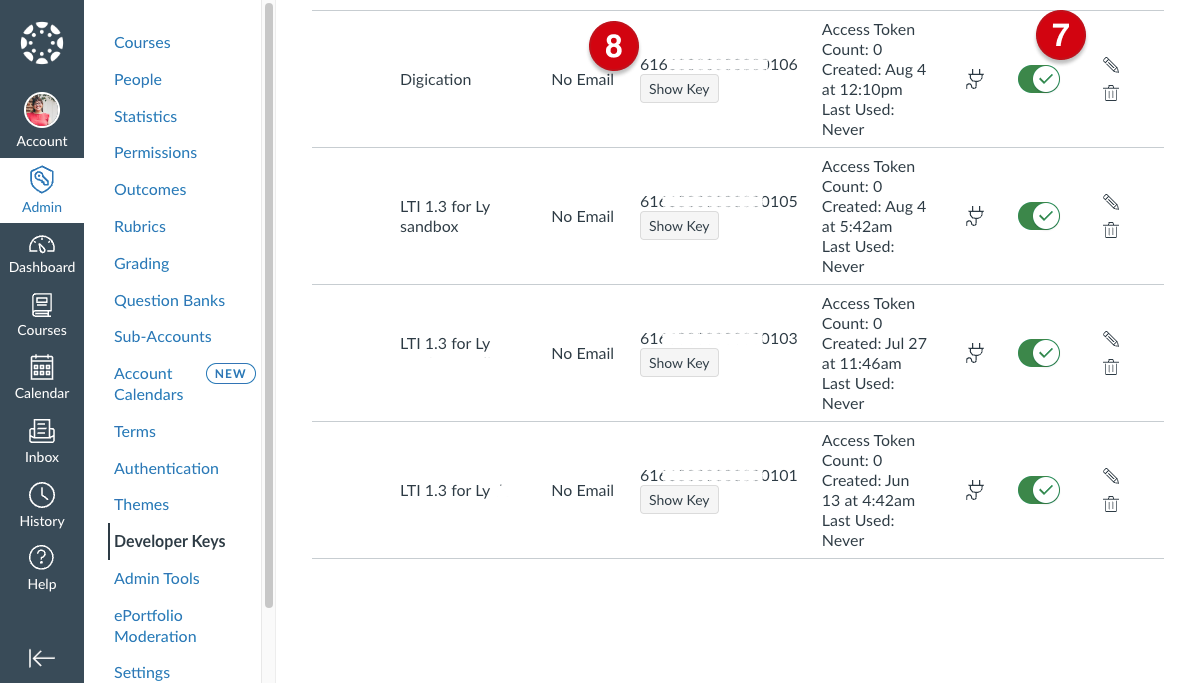Open Developer Keys in admin menu
Screen dimensions: 1200x683
pyautogui.click(x=170, y=541)
